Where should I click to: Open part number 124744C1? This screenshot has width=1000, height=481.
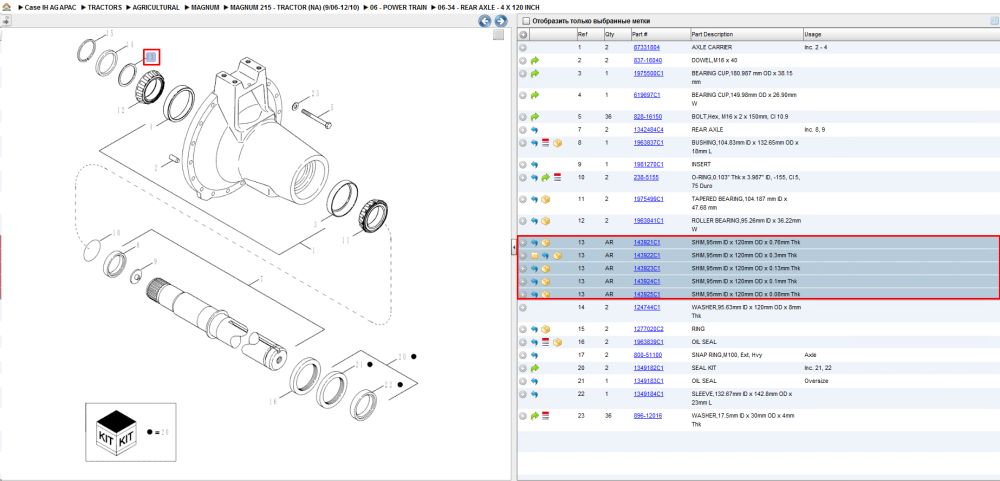click(646, 307)
